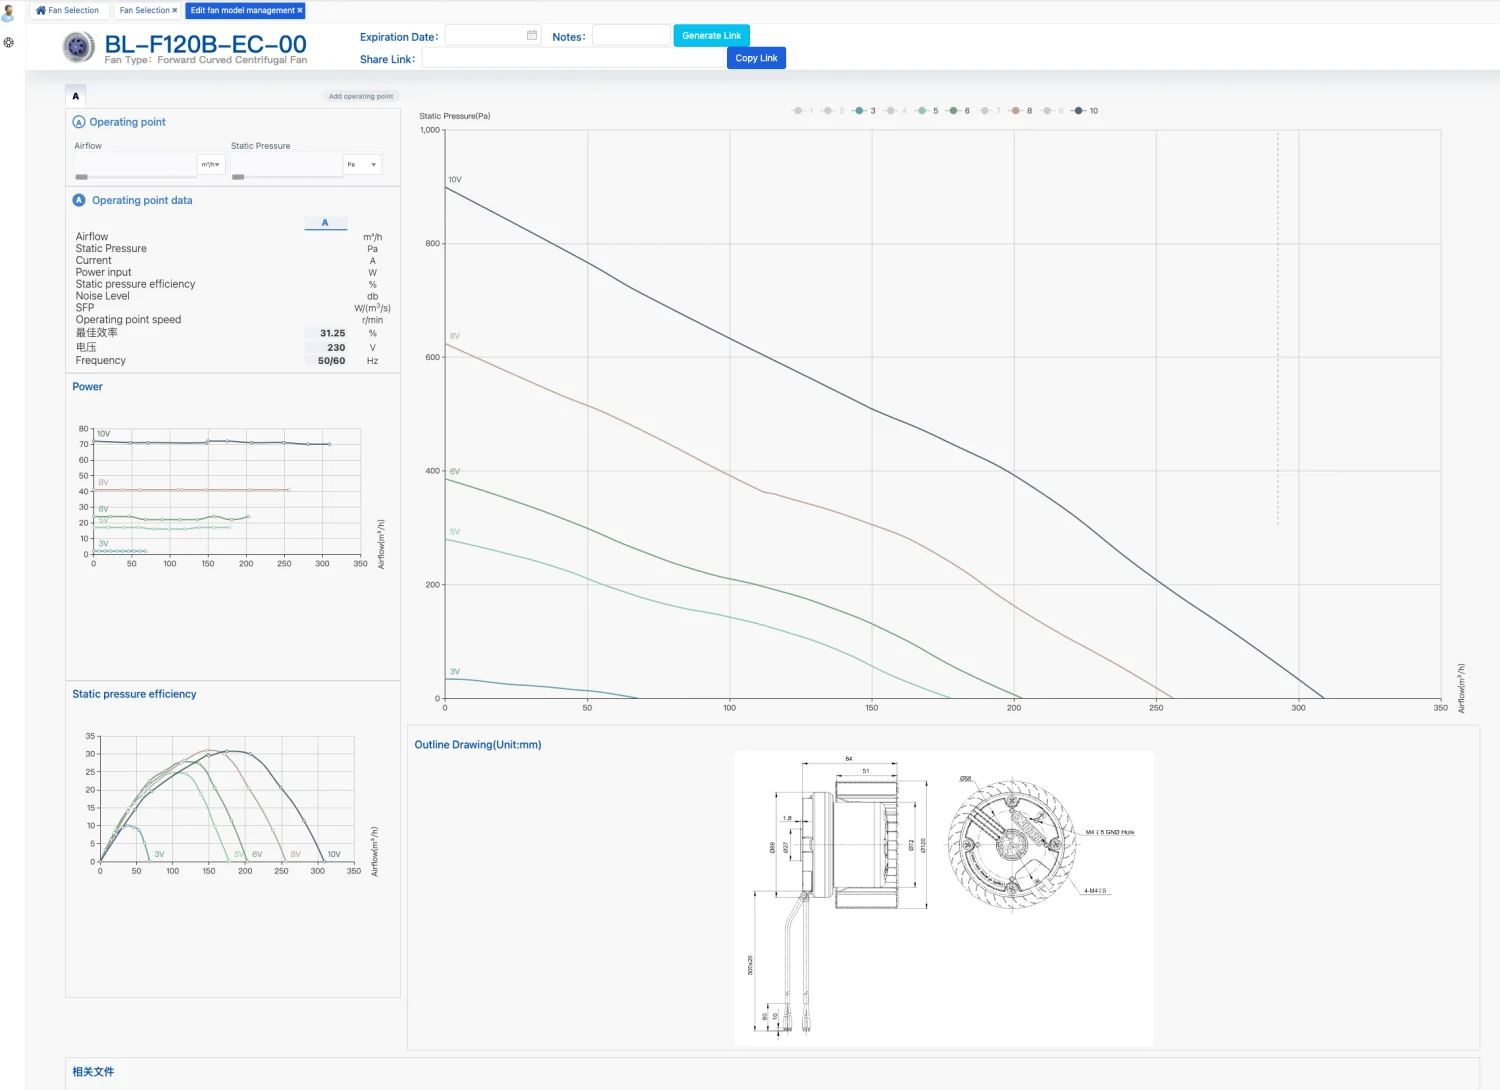Click the blue A icon beside Operating point data
Image resolution: width=1500 pixels, height=1090 pixels.
79,200
